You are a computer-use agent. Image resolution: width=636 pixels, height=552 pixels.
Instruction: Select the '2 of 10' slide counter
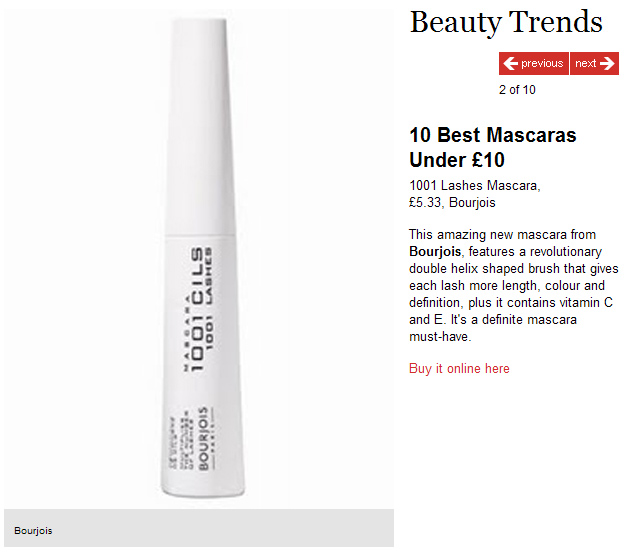click(x=517, y=90)
